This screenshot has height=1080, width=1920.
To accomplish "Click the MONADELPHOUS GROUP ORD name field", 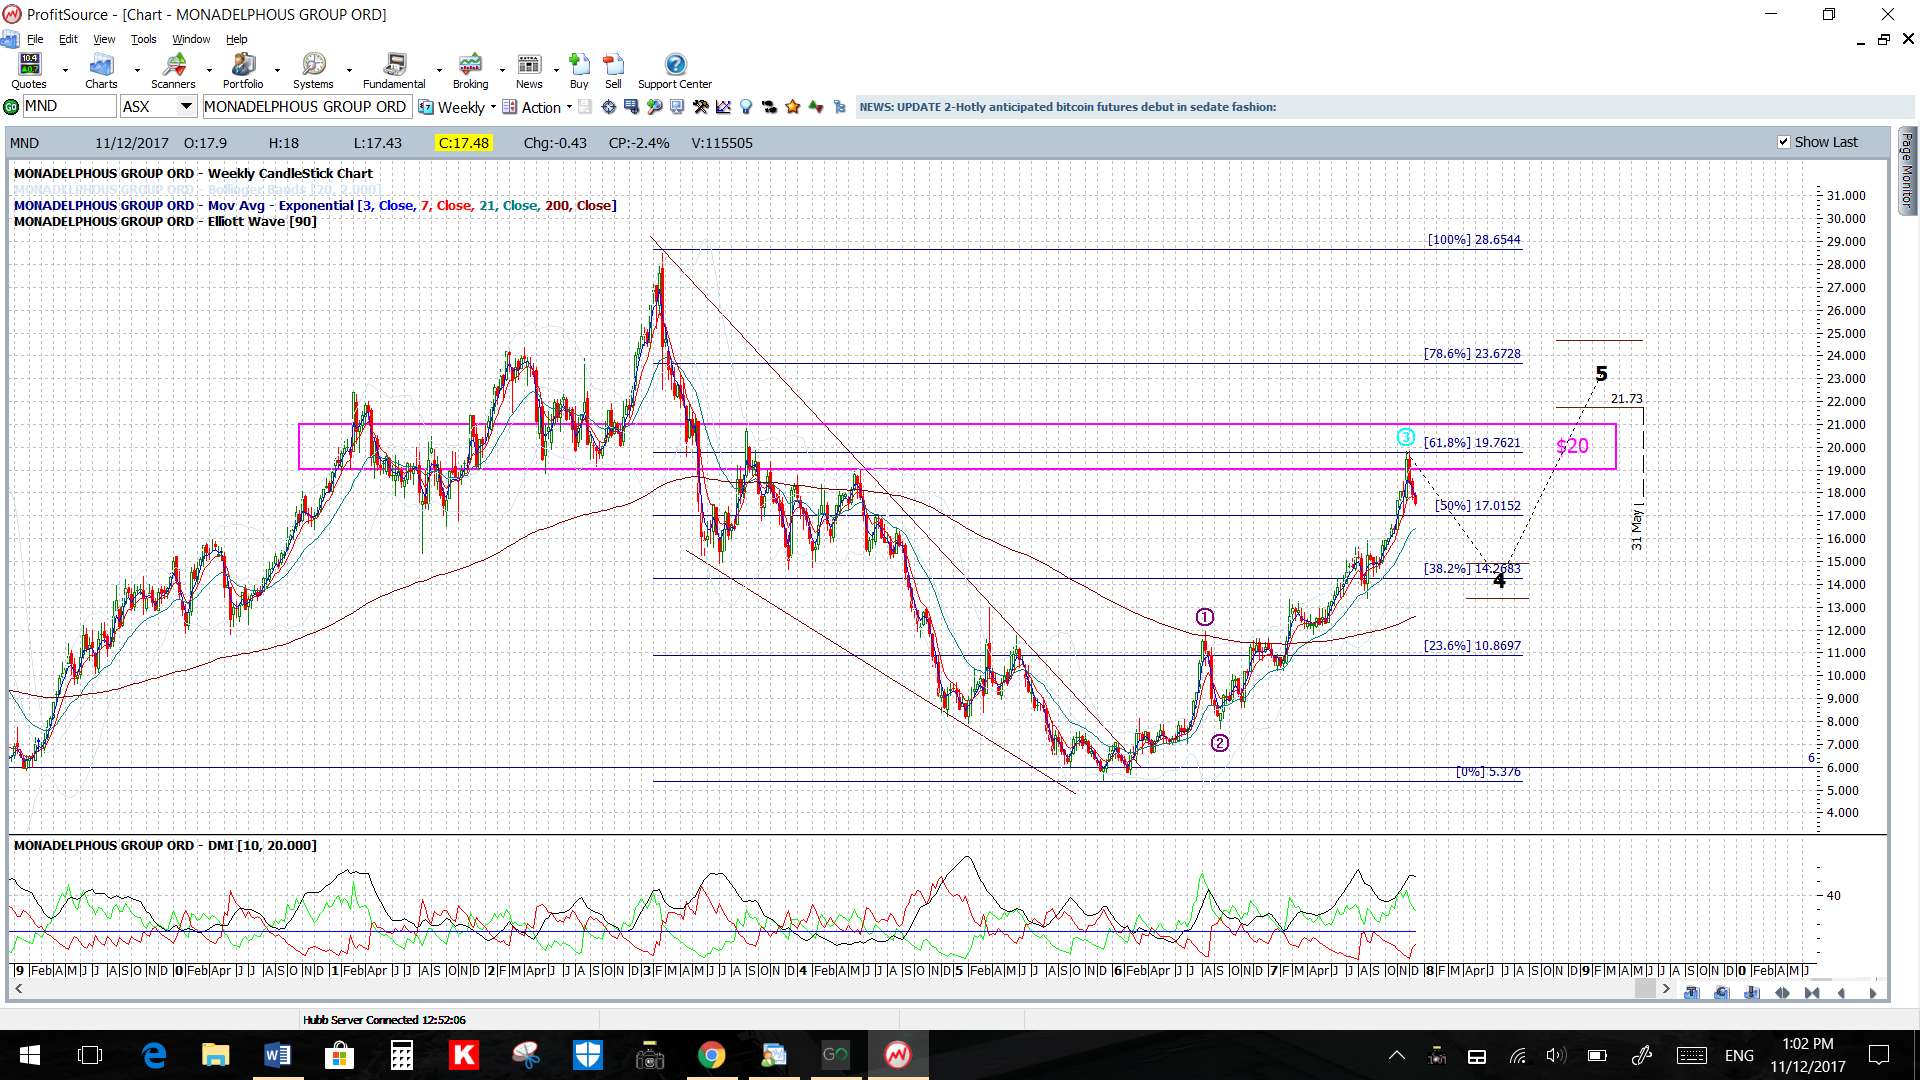I will [x=306, y=106].
